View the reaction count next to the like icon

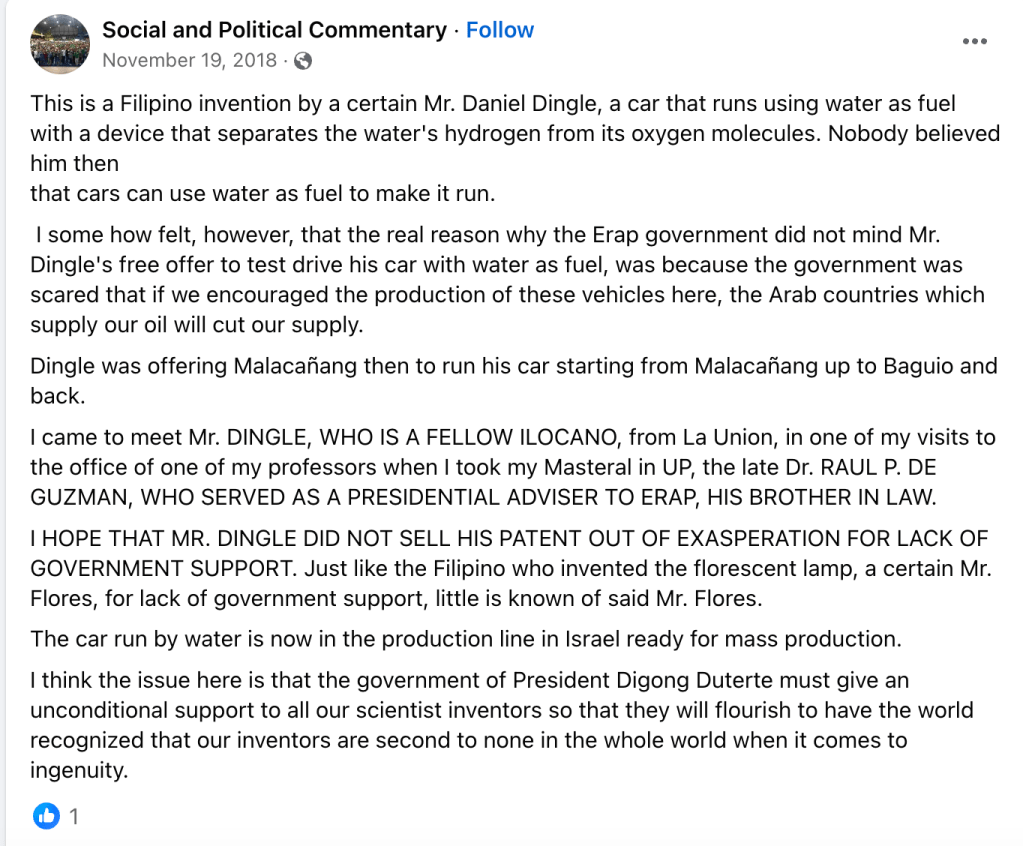point(73,816)
